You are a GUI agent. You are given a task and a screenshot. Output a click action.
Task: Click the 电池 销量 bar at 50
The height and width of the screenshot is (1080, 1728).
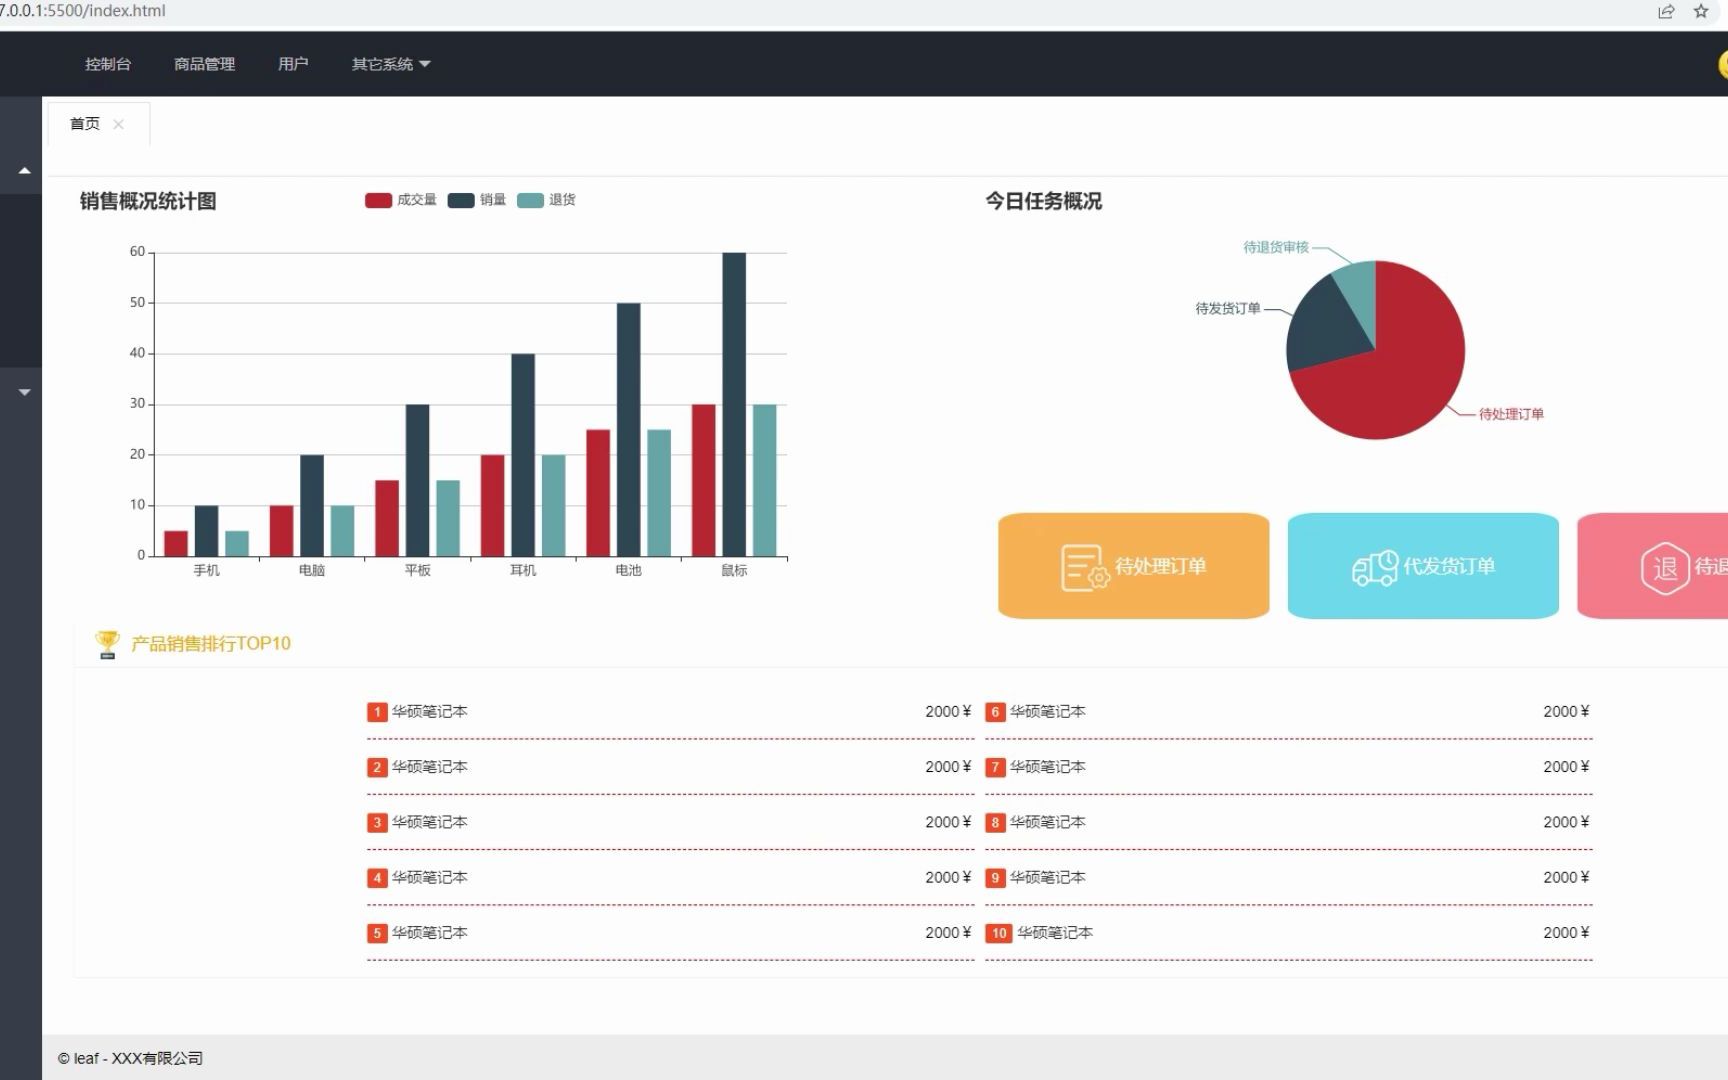click(x=628, y=429)
